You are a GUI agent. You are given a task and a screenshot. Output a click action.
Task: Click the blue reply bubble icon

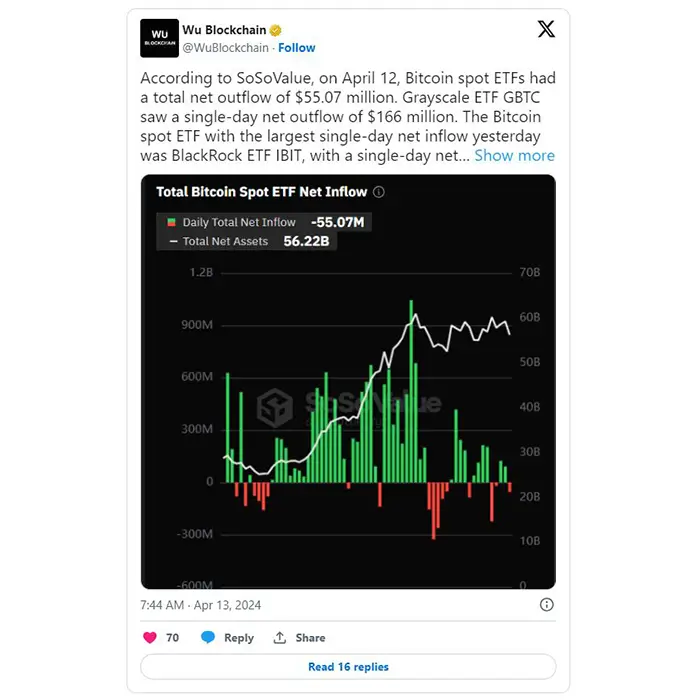tap(208, 638)
